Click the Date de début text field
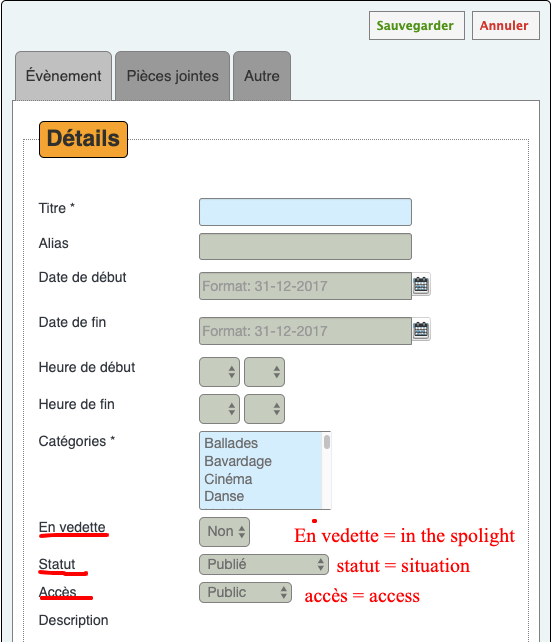 tap(305, 286)
